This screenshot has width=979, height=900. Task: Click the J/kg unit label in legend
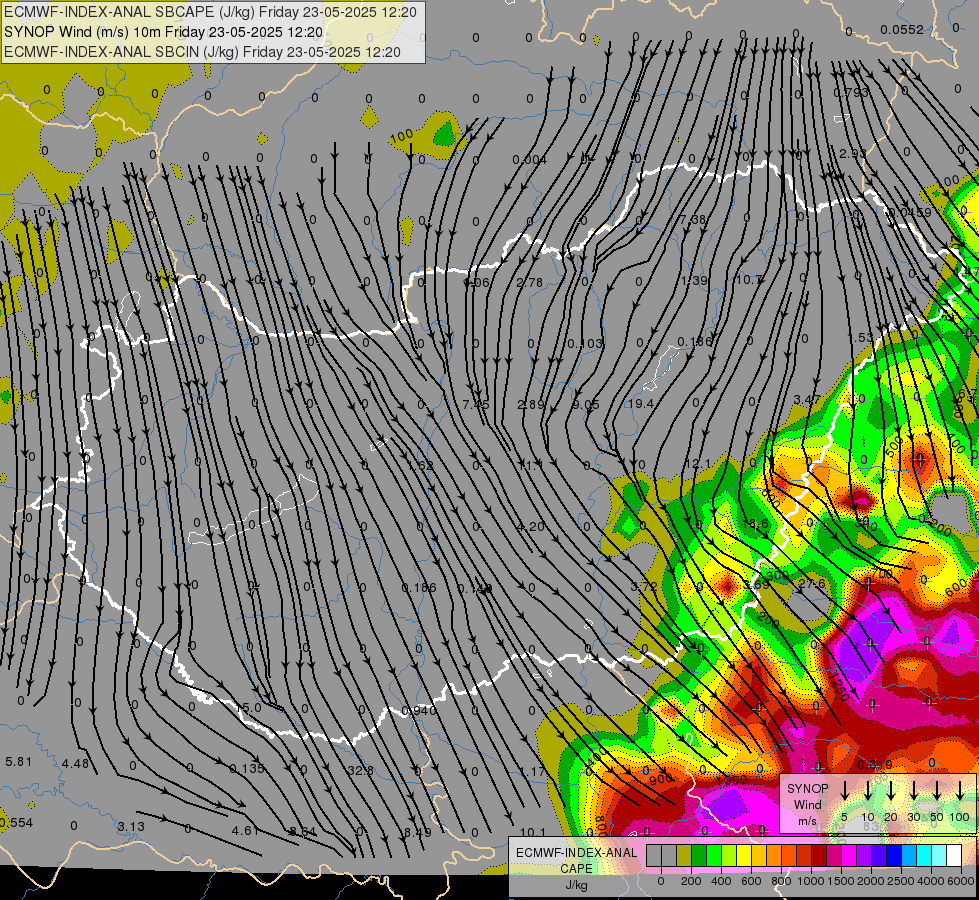[576, 885]
